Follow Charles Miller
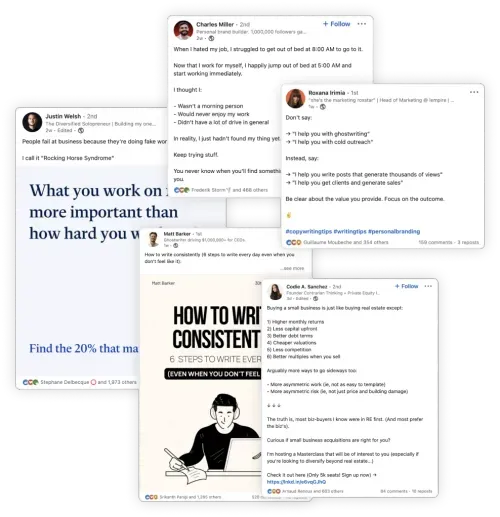500x517 pixels. tap(337, 24)
